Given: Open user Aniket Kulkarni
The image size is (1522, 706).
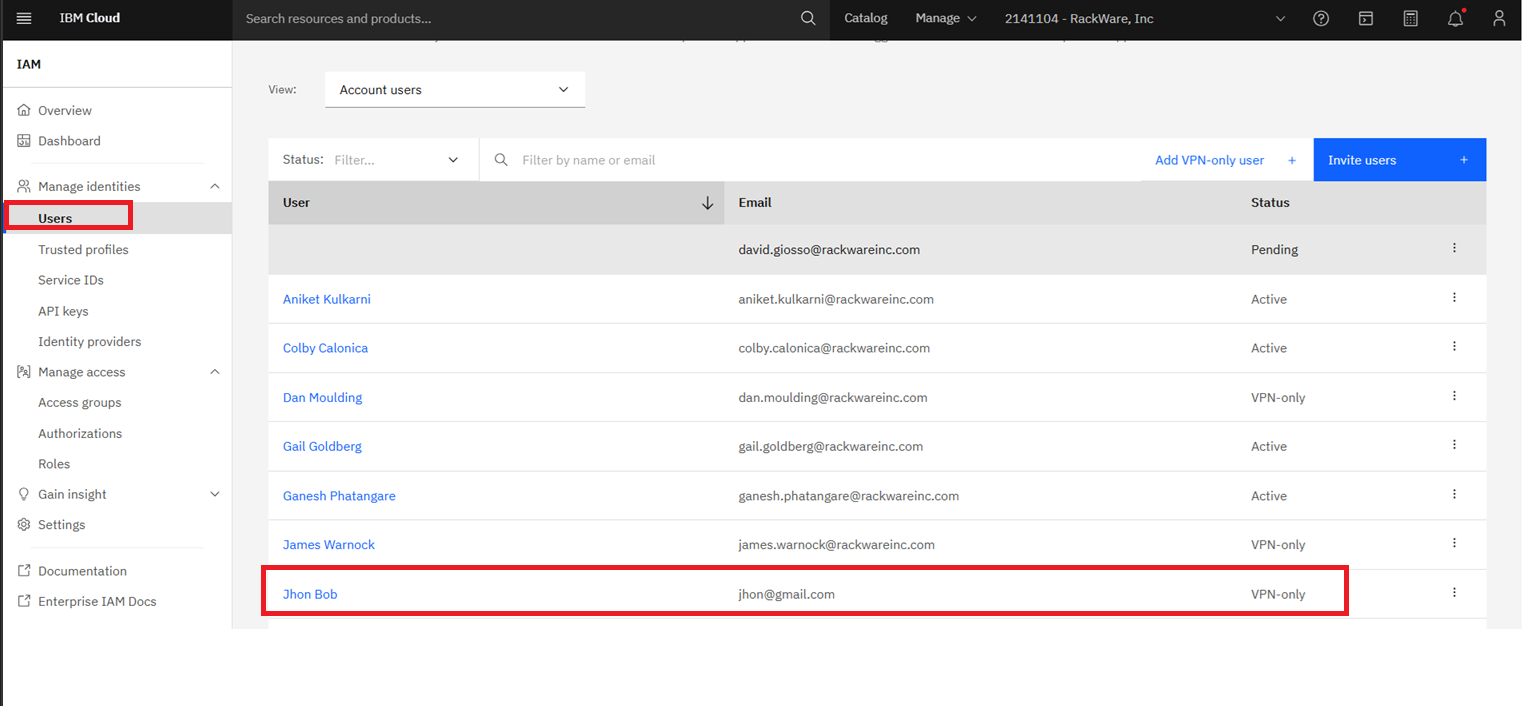Looking at the screenshot, I should [x=327, y=299].
